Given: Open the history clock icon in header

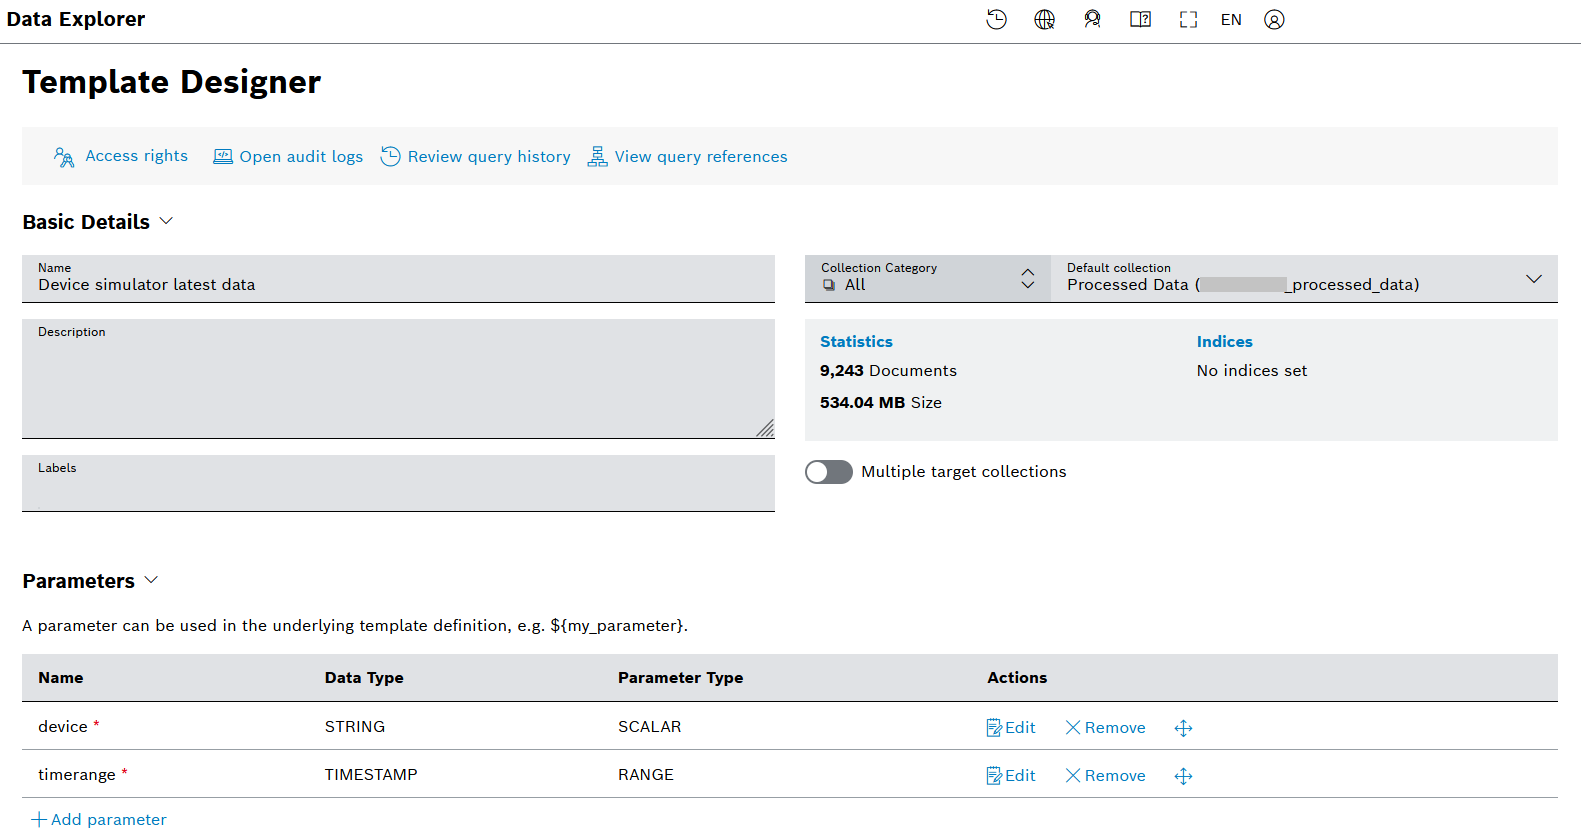Looking at the screenshot, I should (996, 20).
